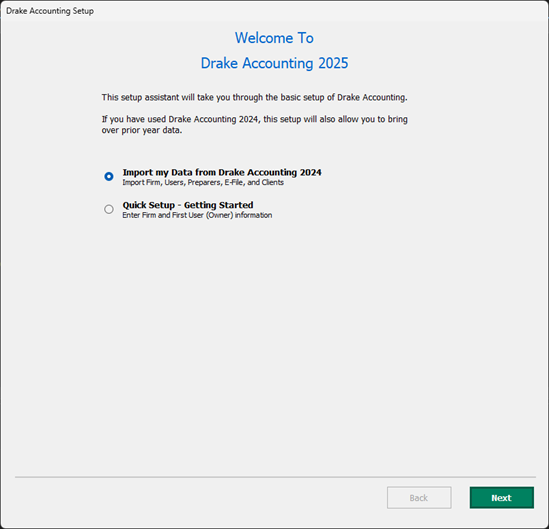Select the Import my Data radio button

click(x=109, y=176)
